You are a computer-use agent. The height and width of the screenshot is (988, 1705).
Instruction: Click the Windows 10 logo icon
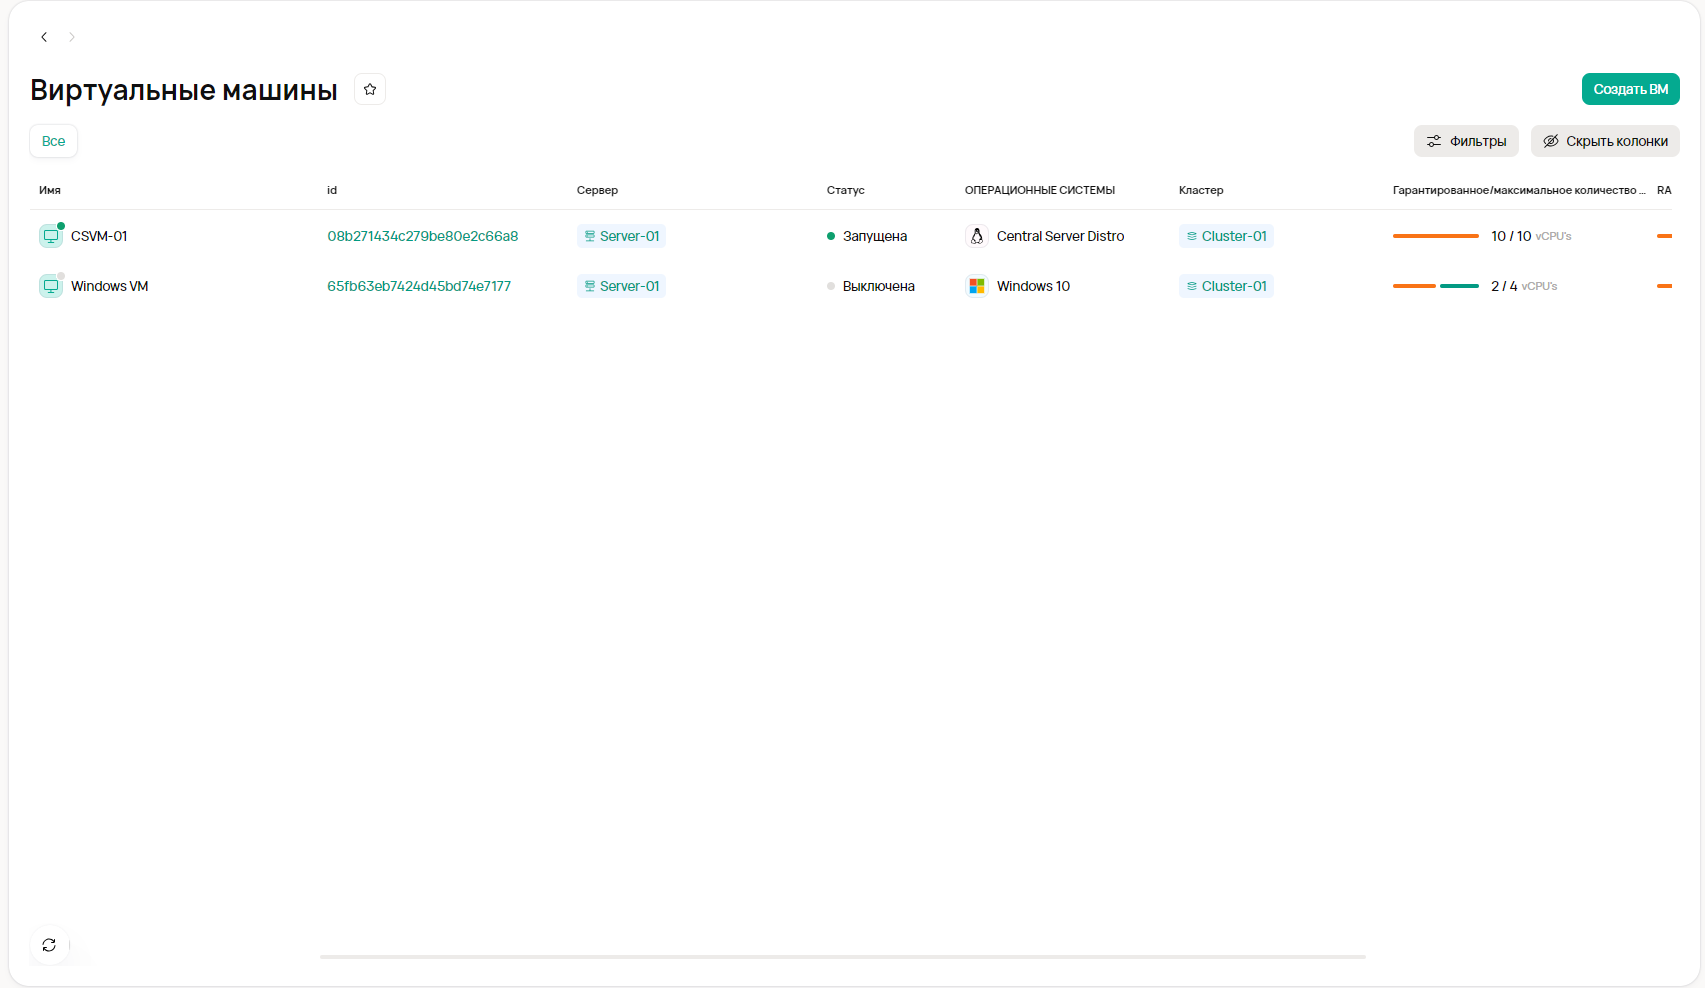tap(977, 286)
